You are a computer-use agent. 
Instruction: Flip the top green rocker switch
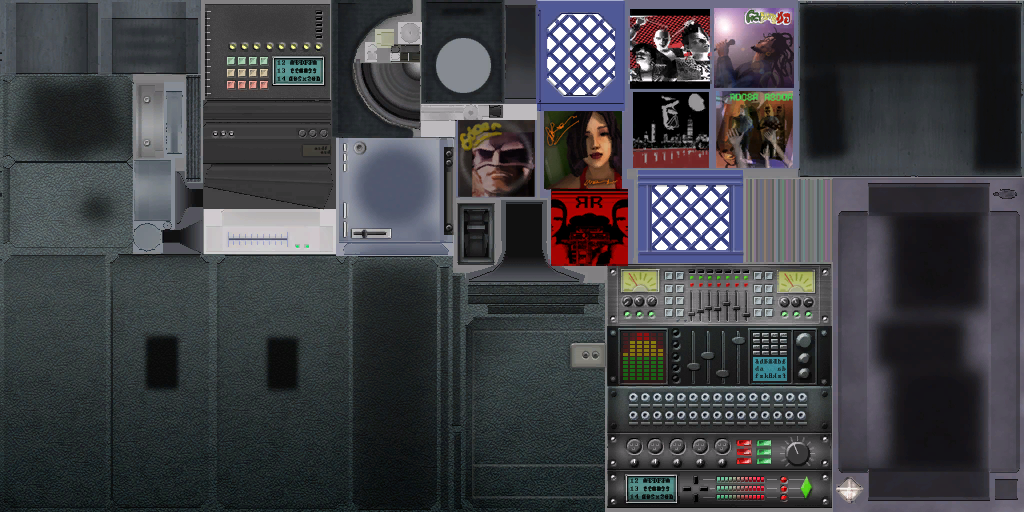click(764, 444)
